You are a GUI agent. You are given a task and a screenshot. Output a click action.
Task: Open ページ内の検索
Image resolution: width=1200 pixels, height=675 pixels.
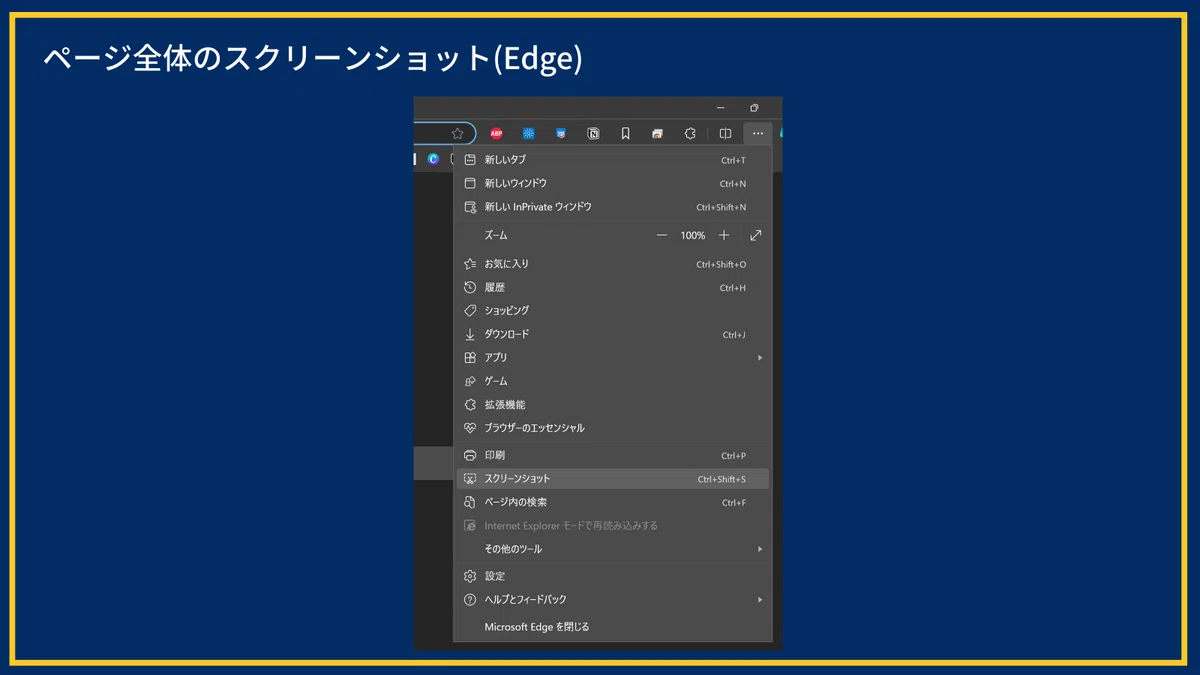[613, 502]
